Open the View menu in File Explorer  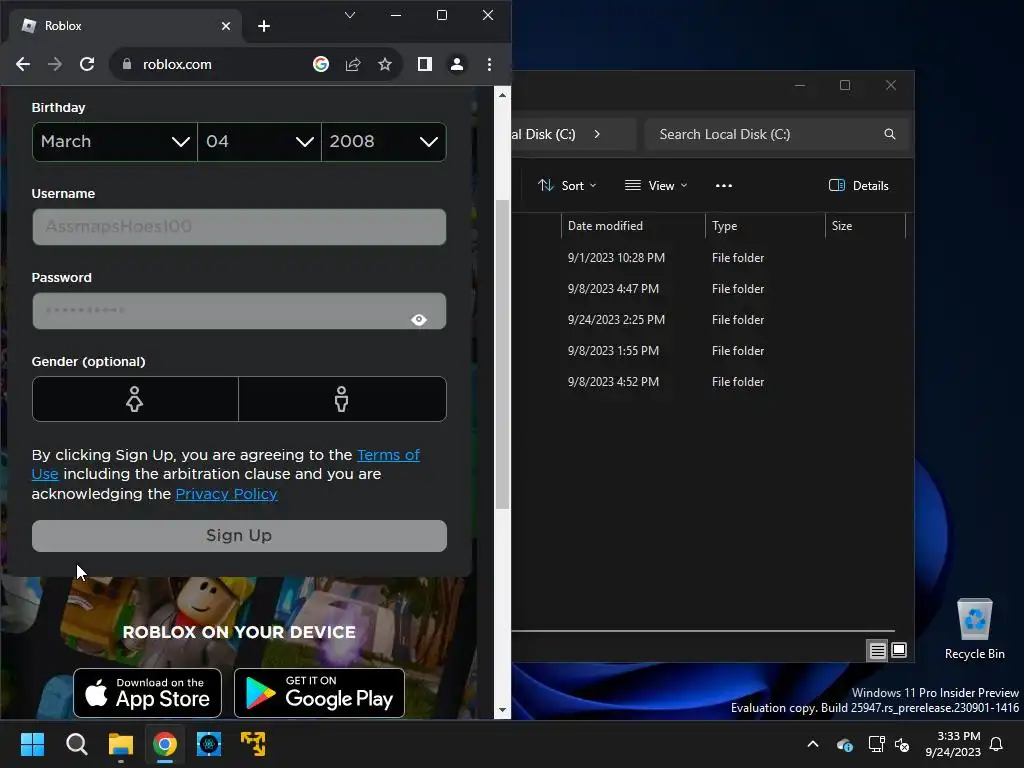coord(656,185)
